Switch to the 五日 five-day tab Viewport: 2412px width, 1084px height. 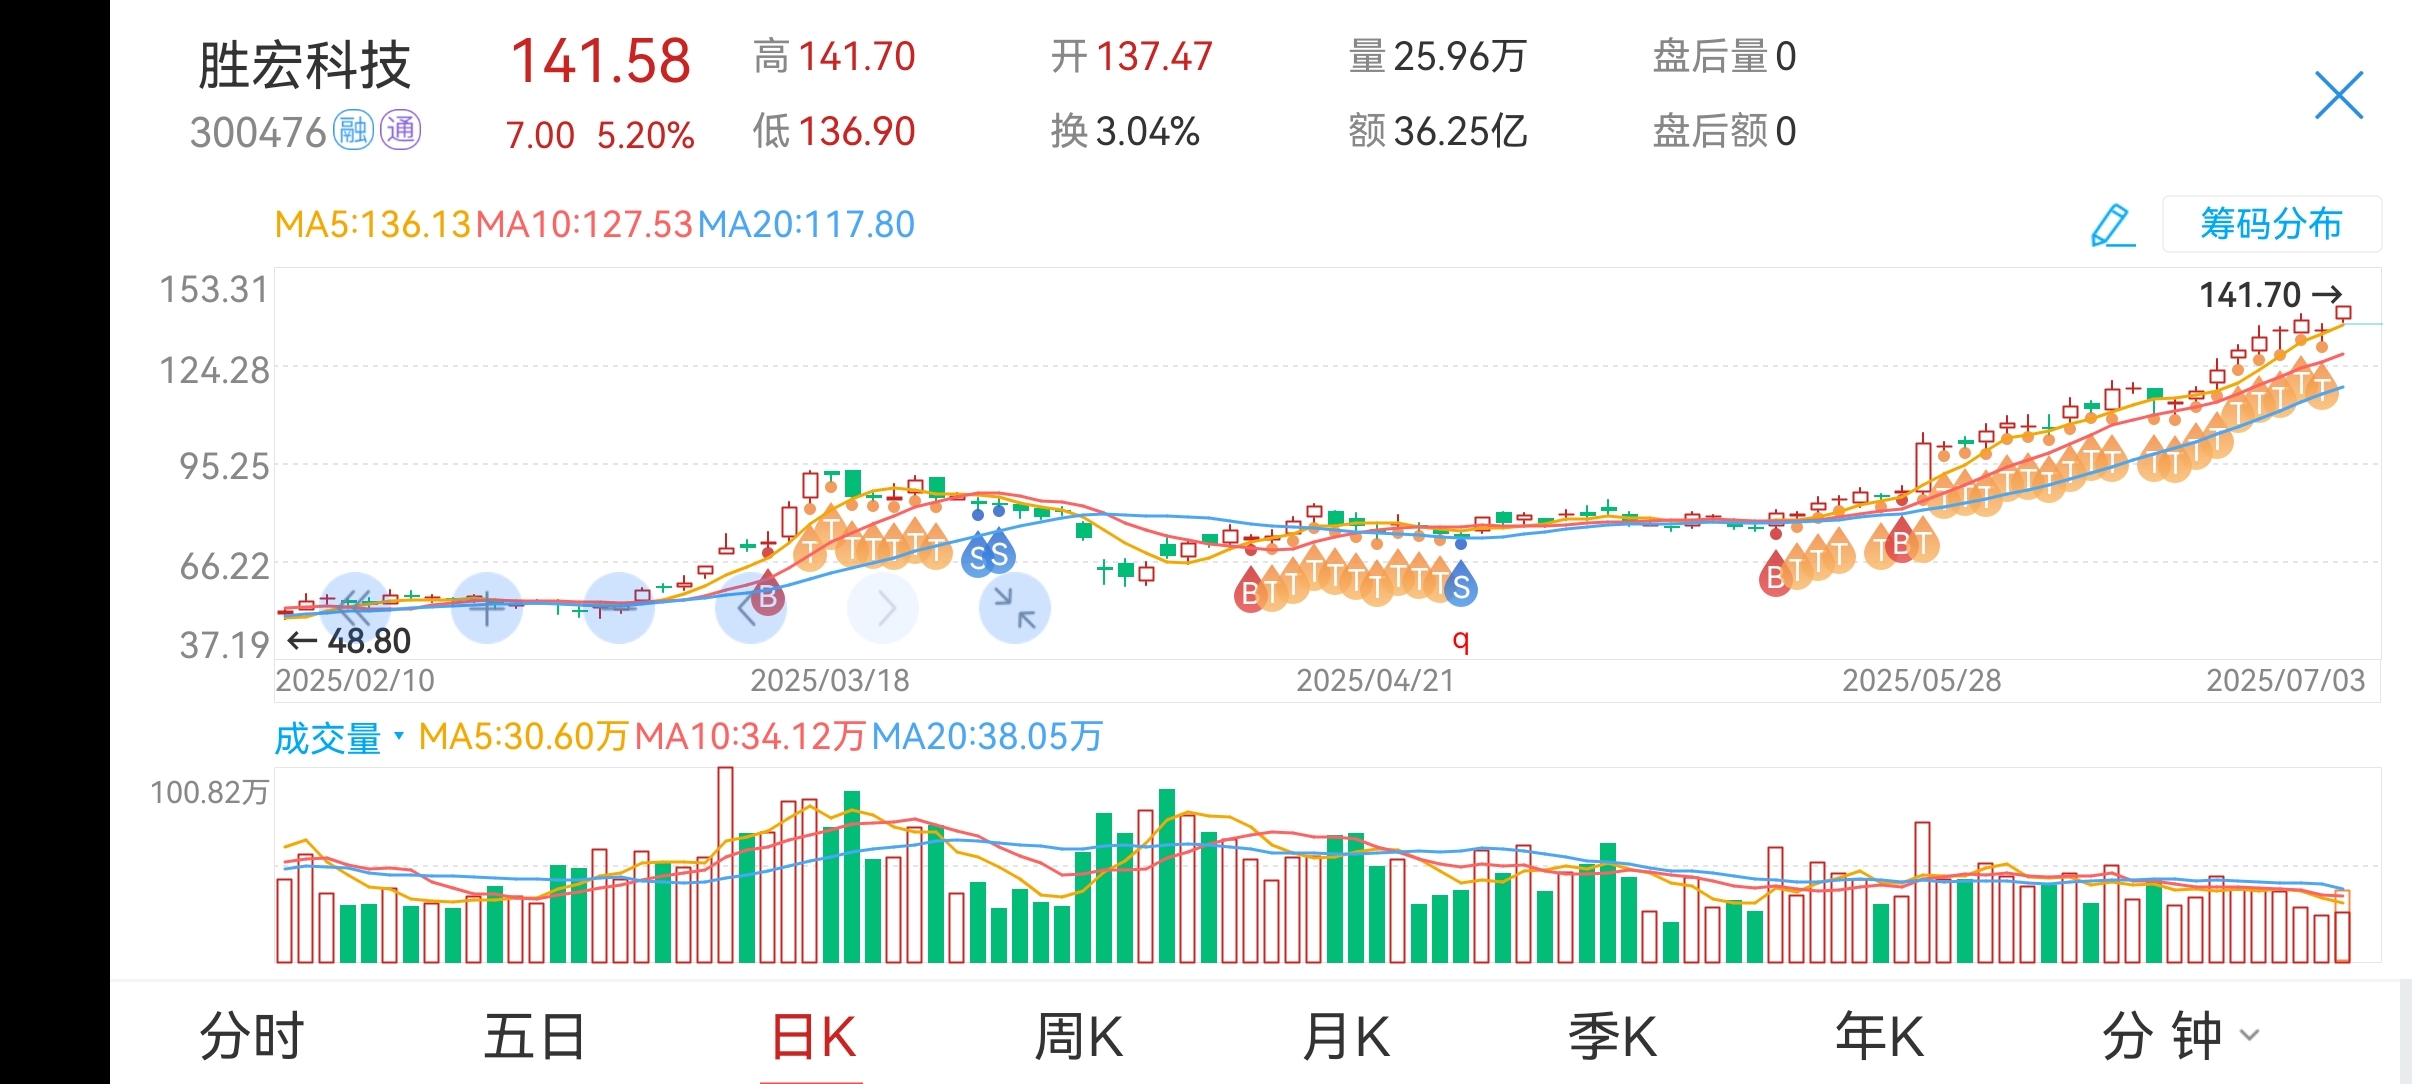tap(535, 1035)
